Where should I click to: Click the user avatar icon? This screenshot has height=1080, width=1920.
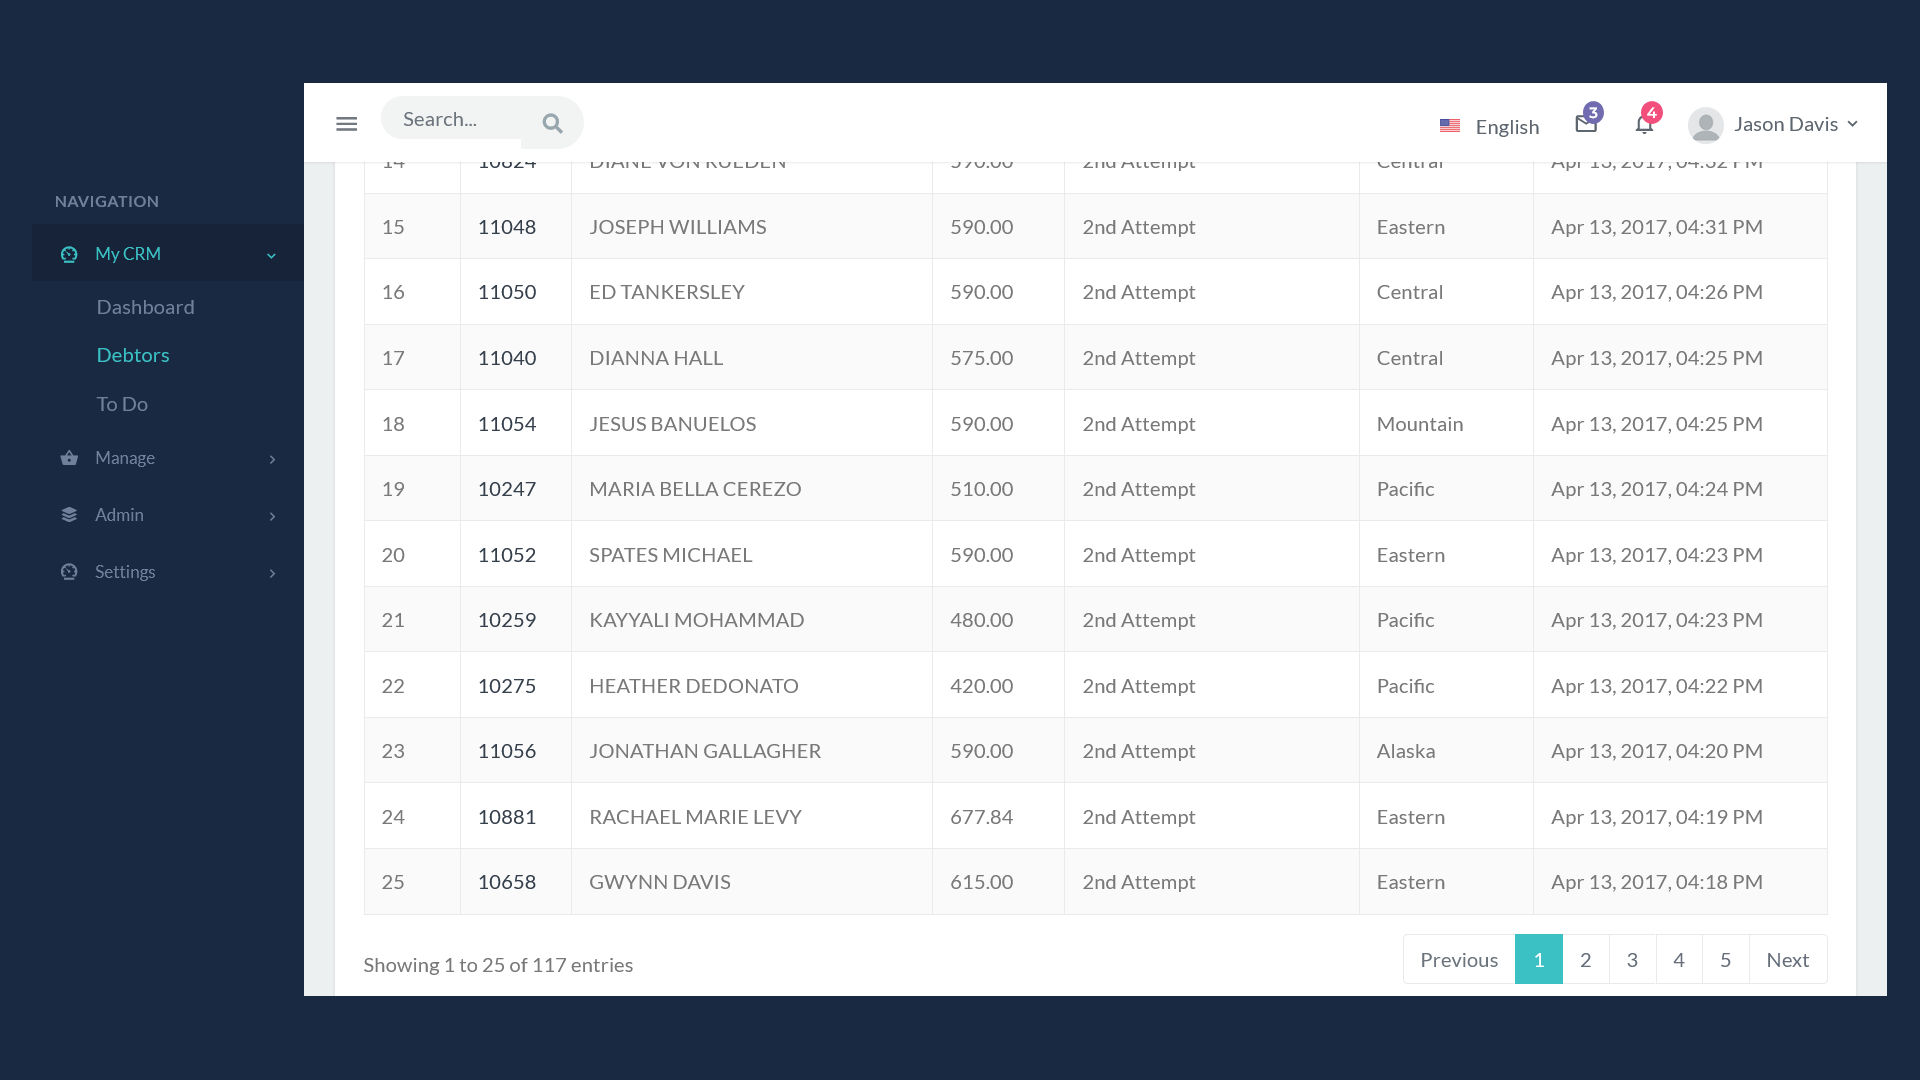(x=1705, y=125)
